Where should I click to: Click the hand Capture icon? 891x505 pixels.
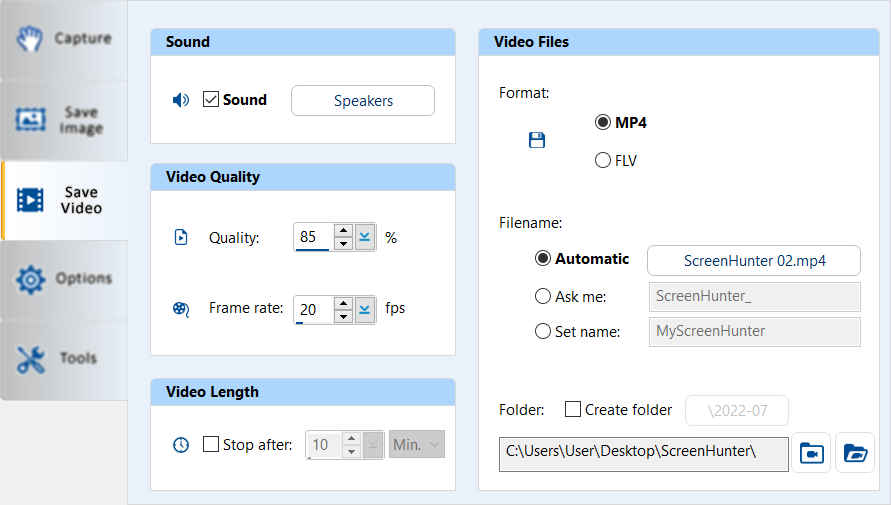30,39
